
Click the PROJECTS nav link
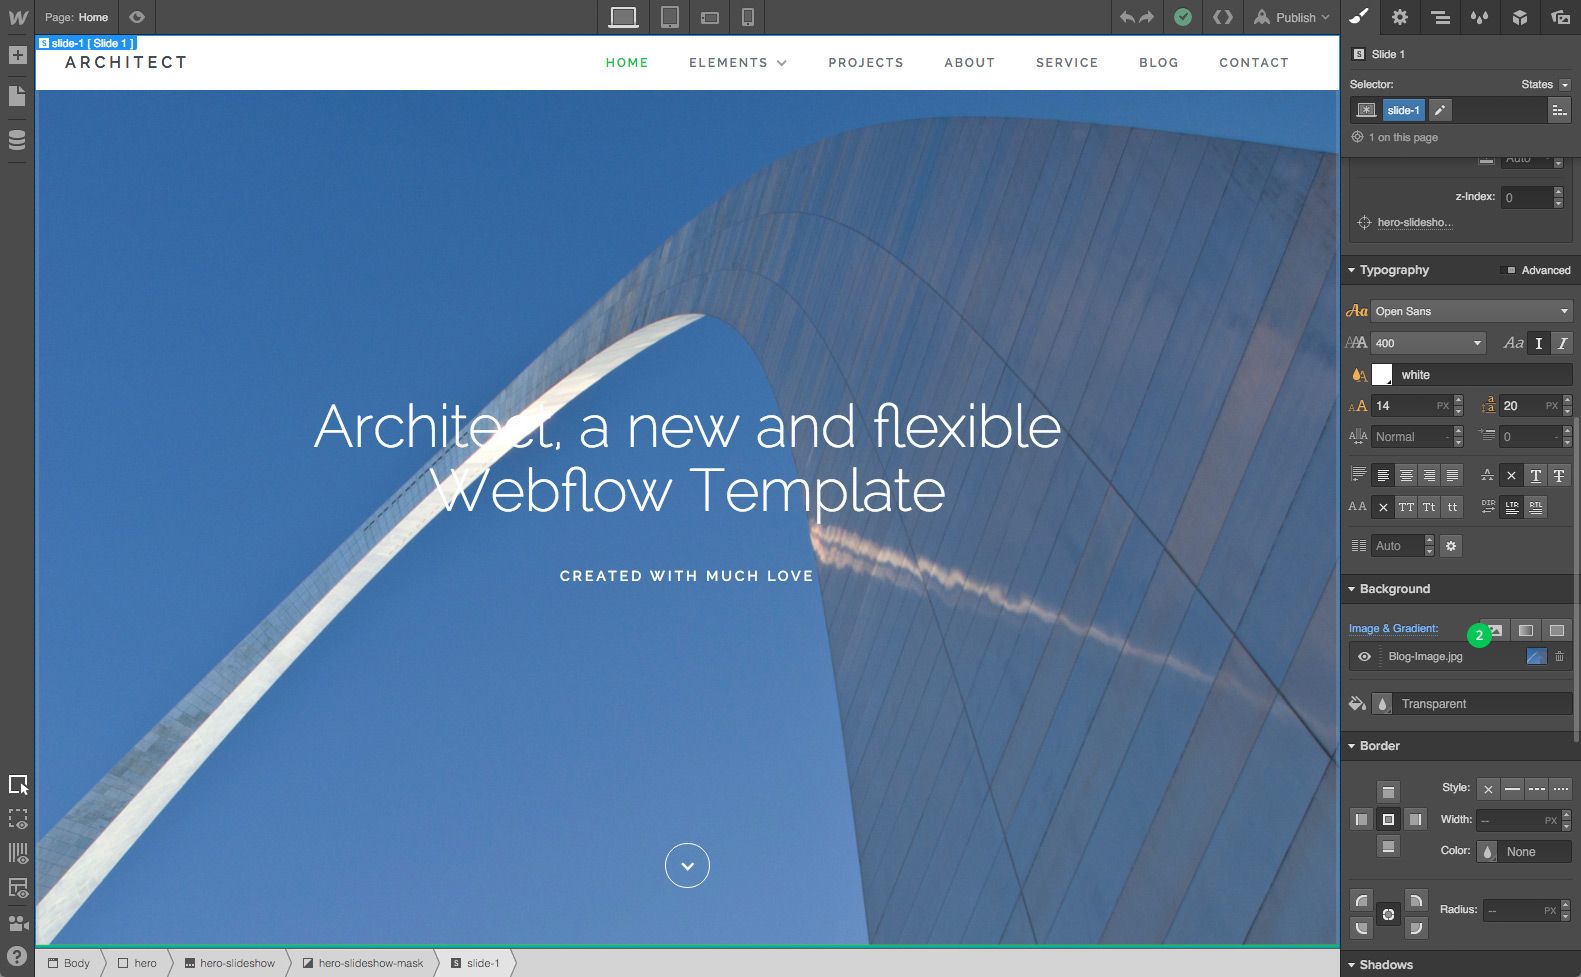pos(866,62)
